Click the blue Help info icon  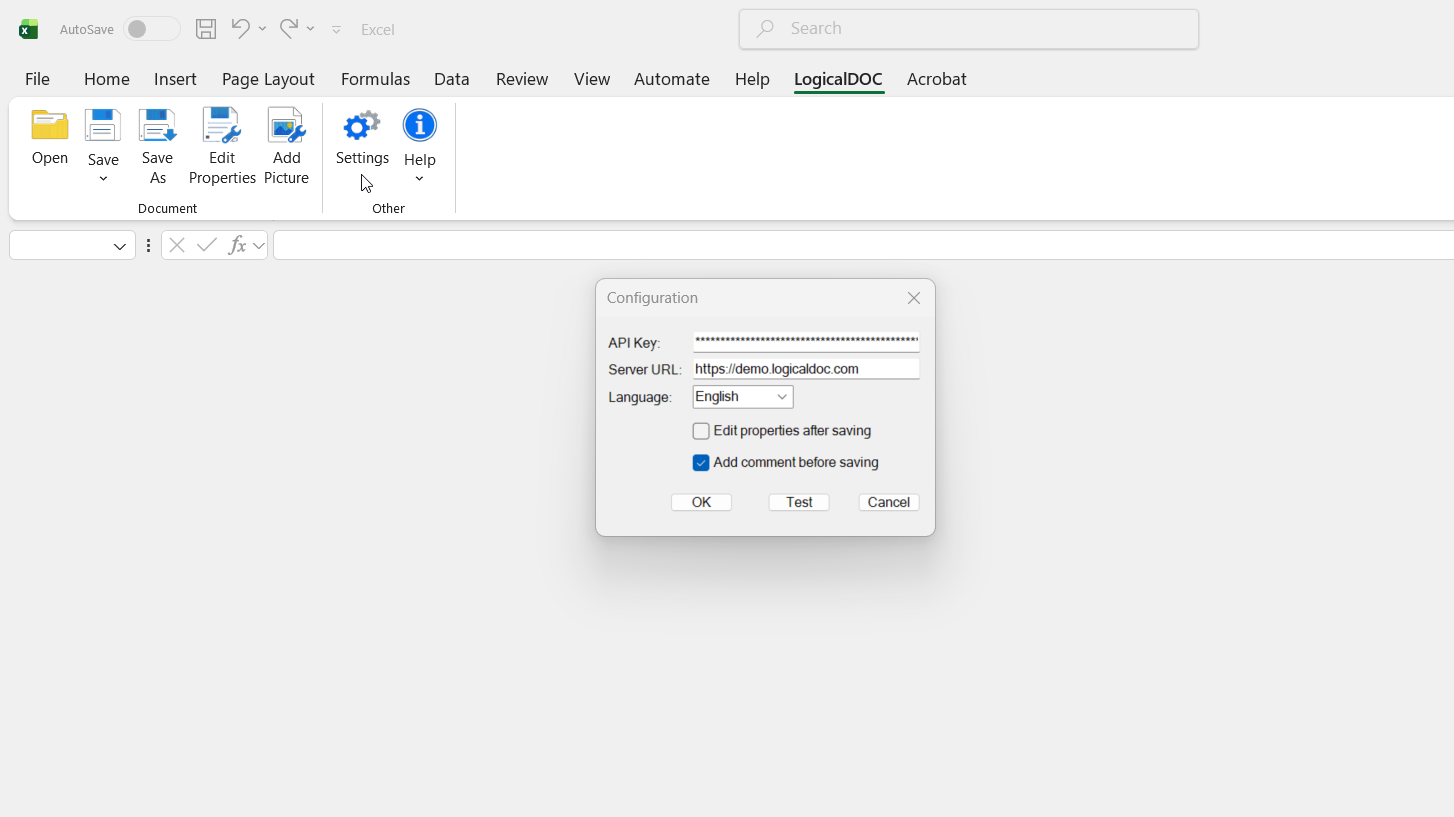[420, 125]
